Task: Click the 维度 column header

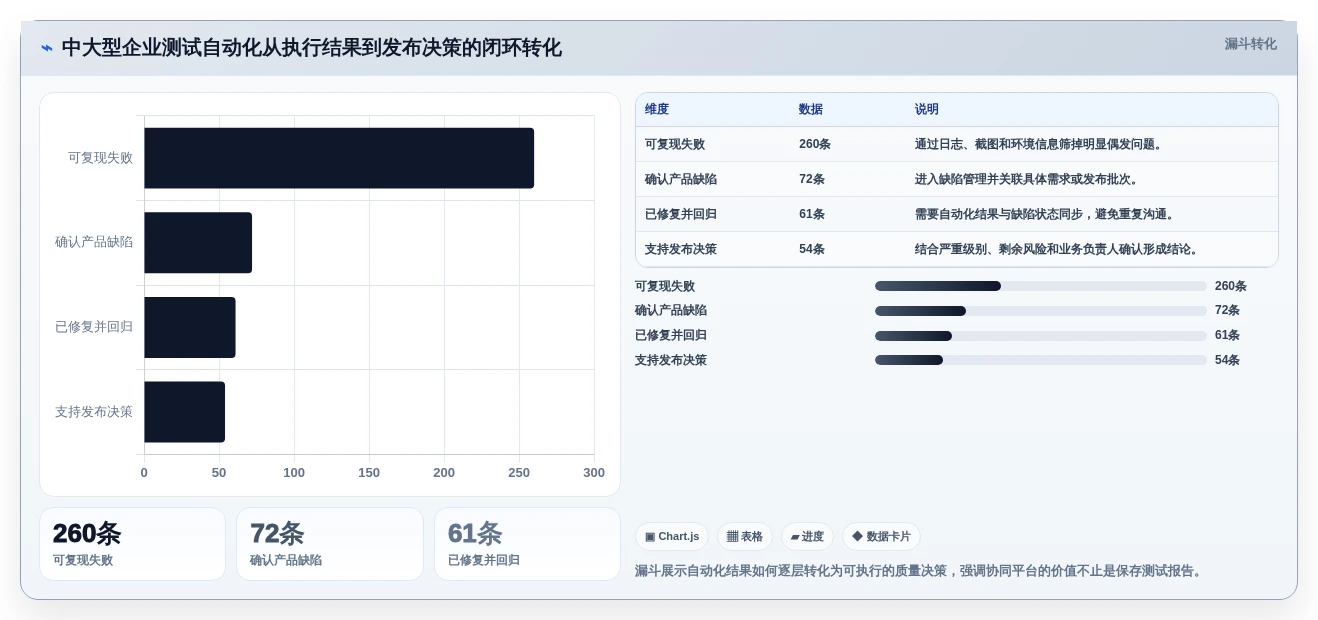Action: click(x=657, y=109)
